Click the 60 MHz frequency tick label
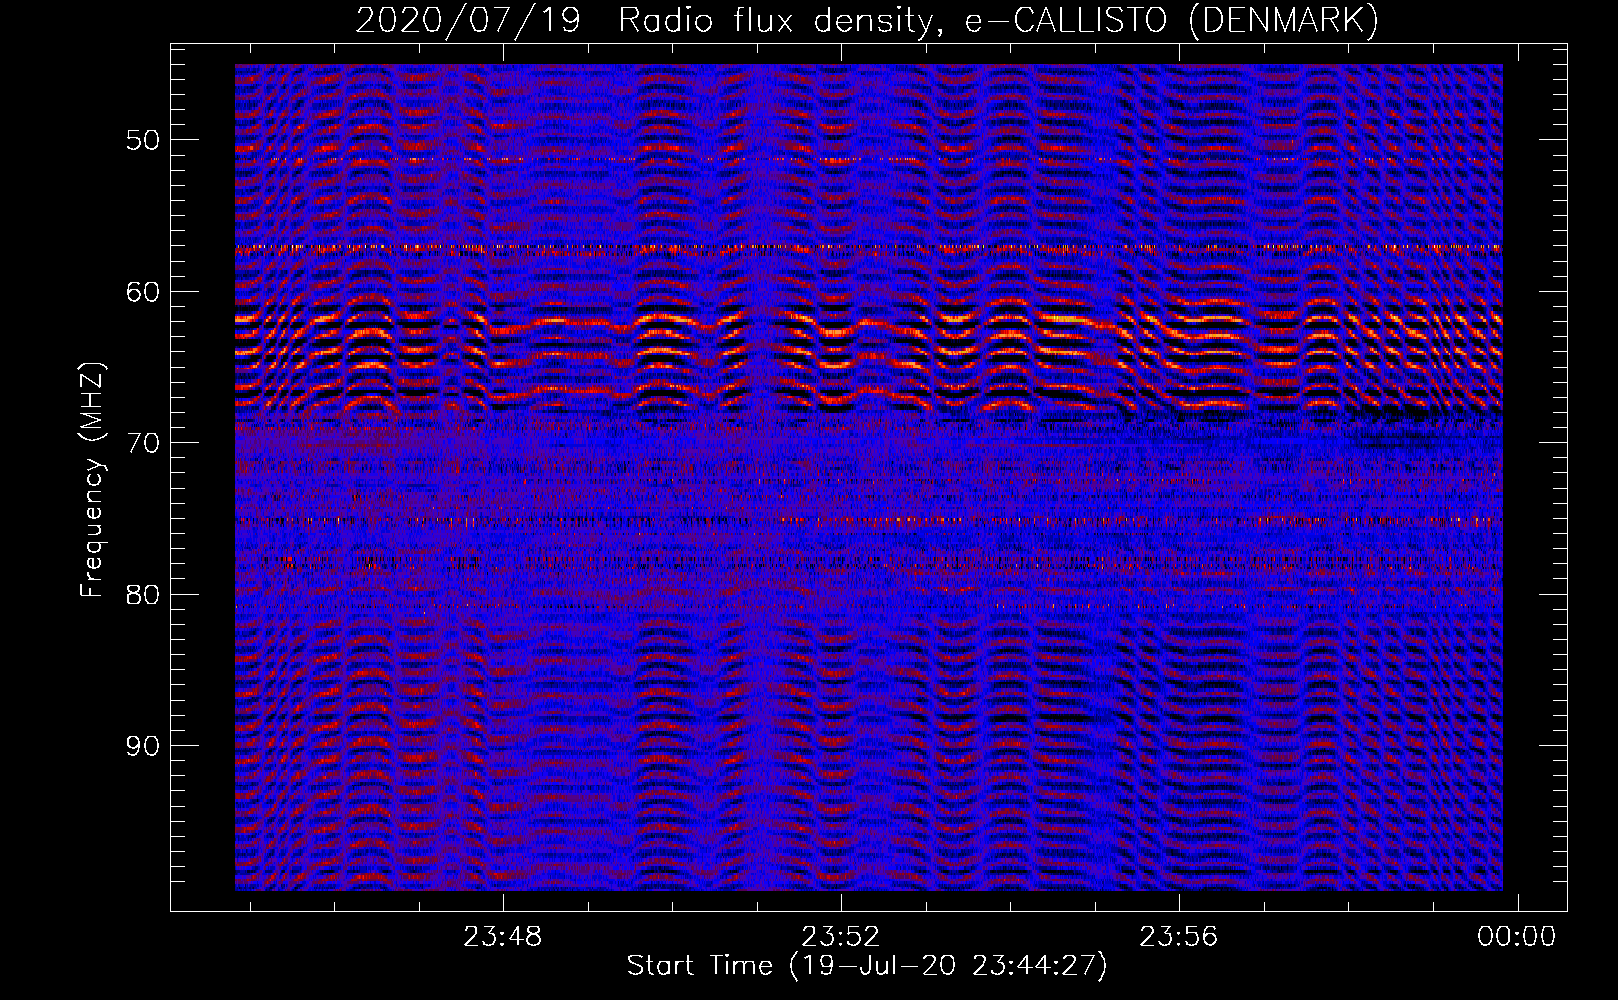The height and width of the screenshot is (1000, 1618). pyautogui.click(x=143, y=292)
